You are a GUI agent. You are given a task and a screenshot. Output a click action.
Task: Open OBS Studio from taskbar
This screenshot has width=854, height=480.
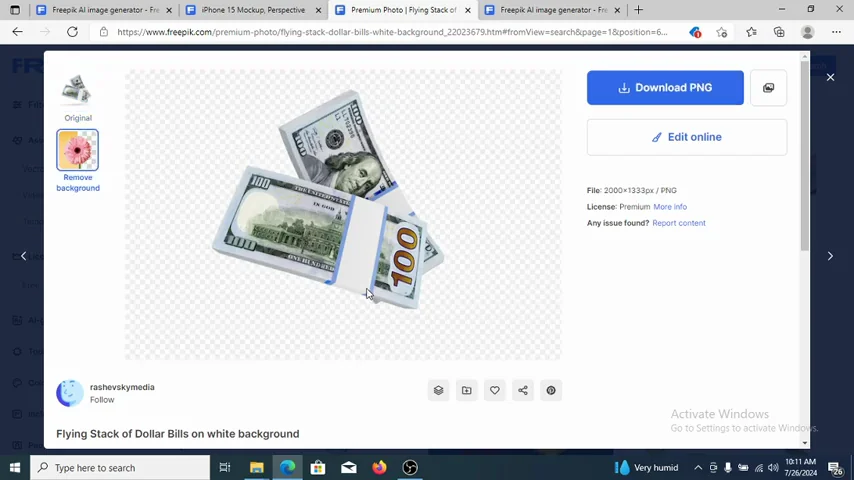pos(410,467)
